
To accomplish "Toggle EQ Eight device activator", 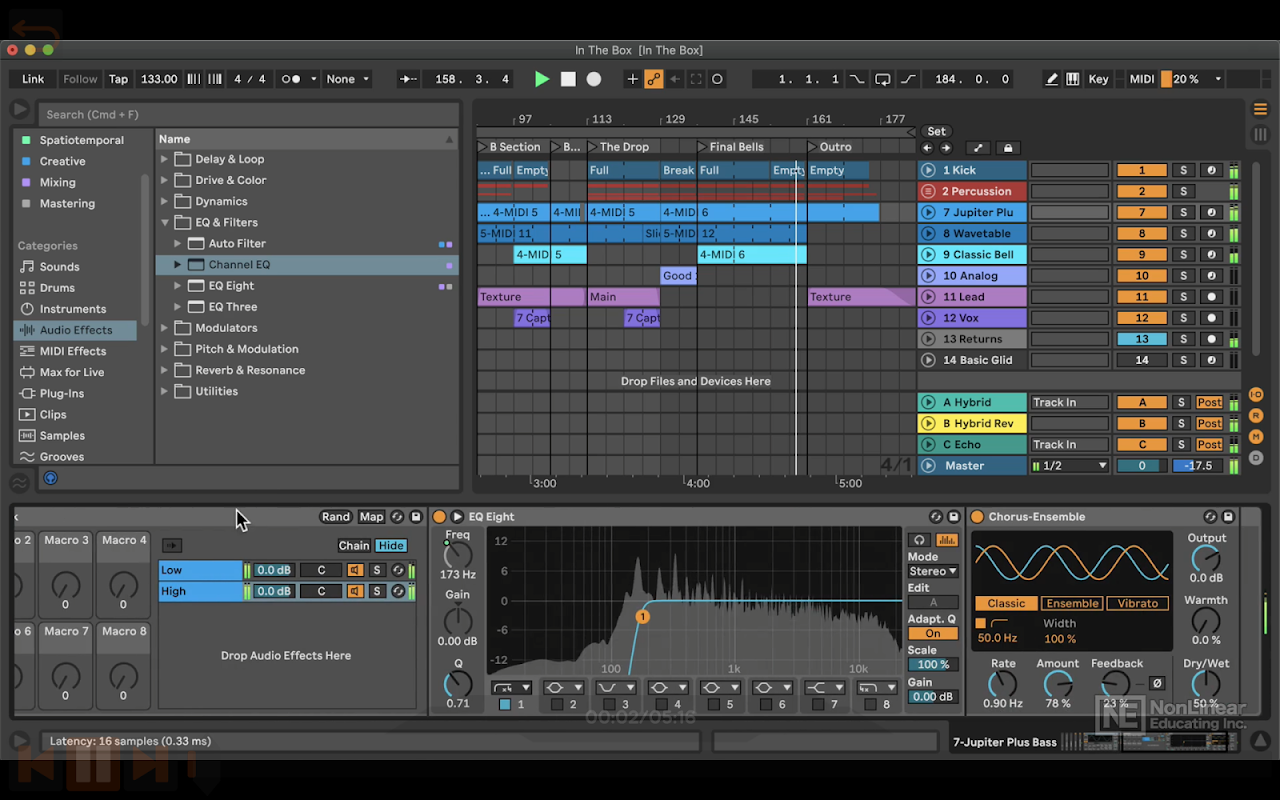I will 439,517.
